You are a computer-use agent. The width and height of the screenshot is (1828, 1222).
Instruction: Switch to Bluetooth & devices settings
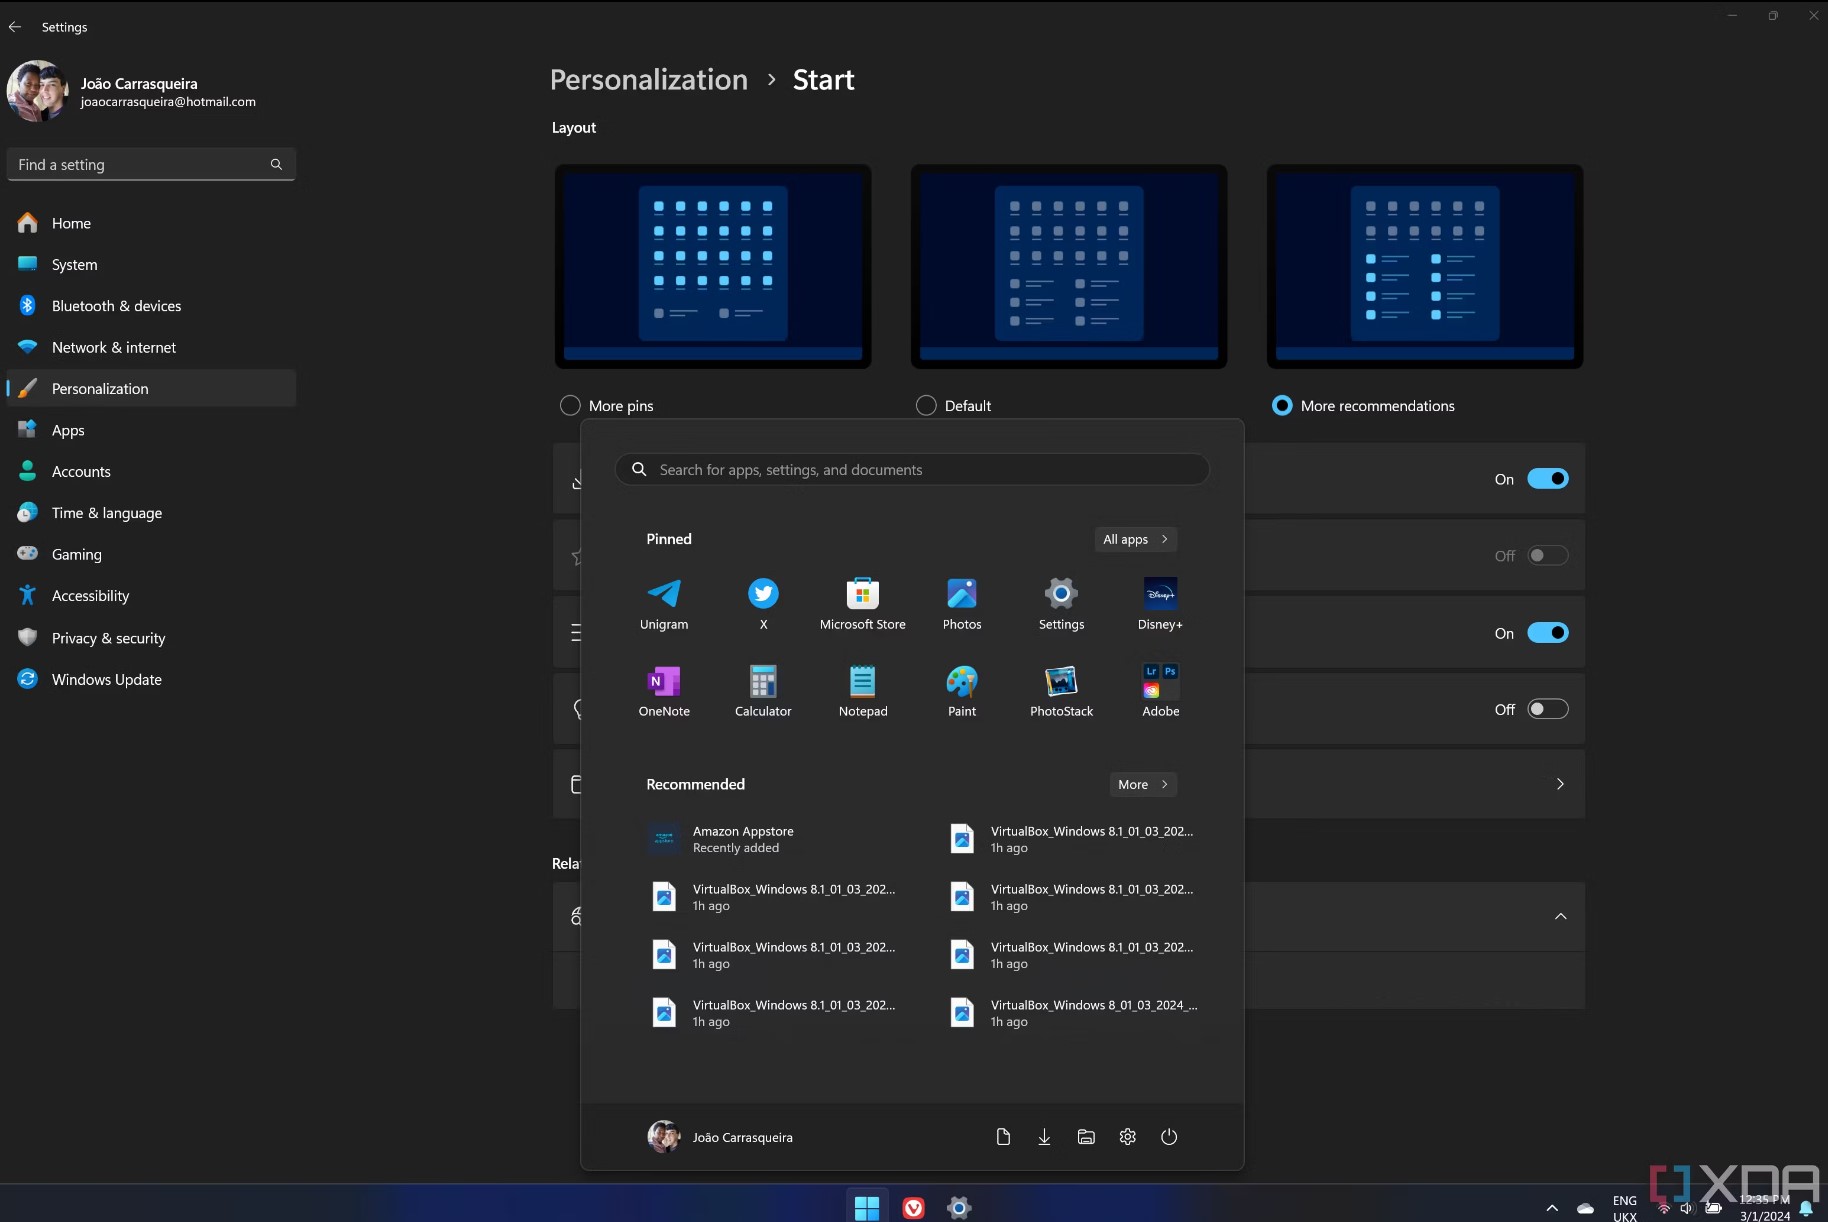[116, 305]
